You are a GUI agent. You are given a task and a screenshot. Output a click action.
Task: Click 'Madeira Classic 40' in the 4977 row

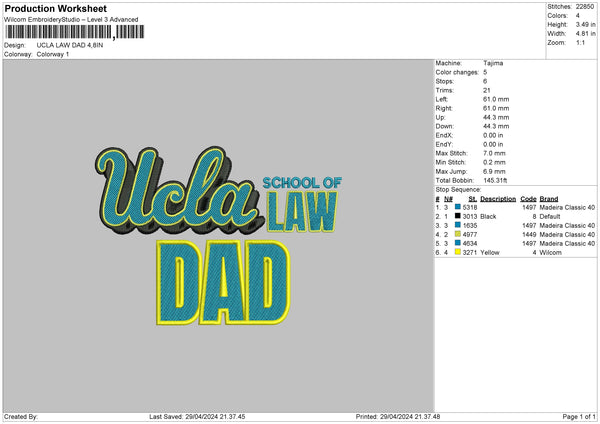pos(567,235)
